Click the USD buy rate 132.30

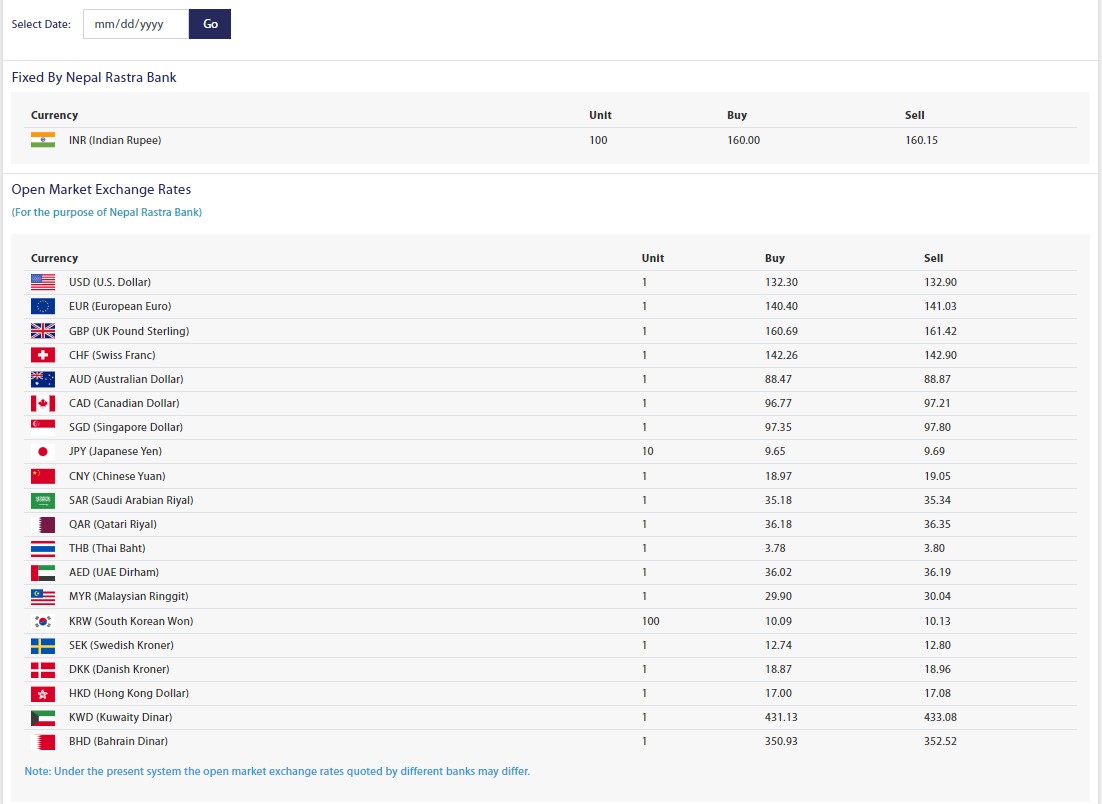tap(782, 282)
